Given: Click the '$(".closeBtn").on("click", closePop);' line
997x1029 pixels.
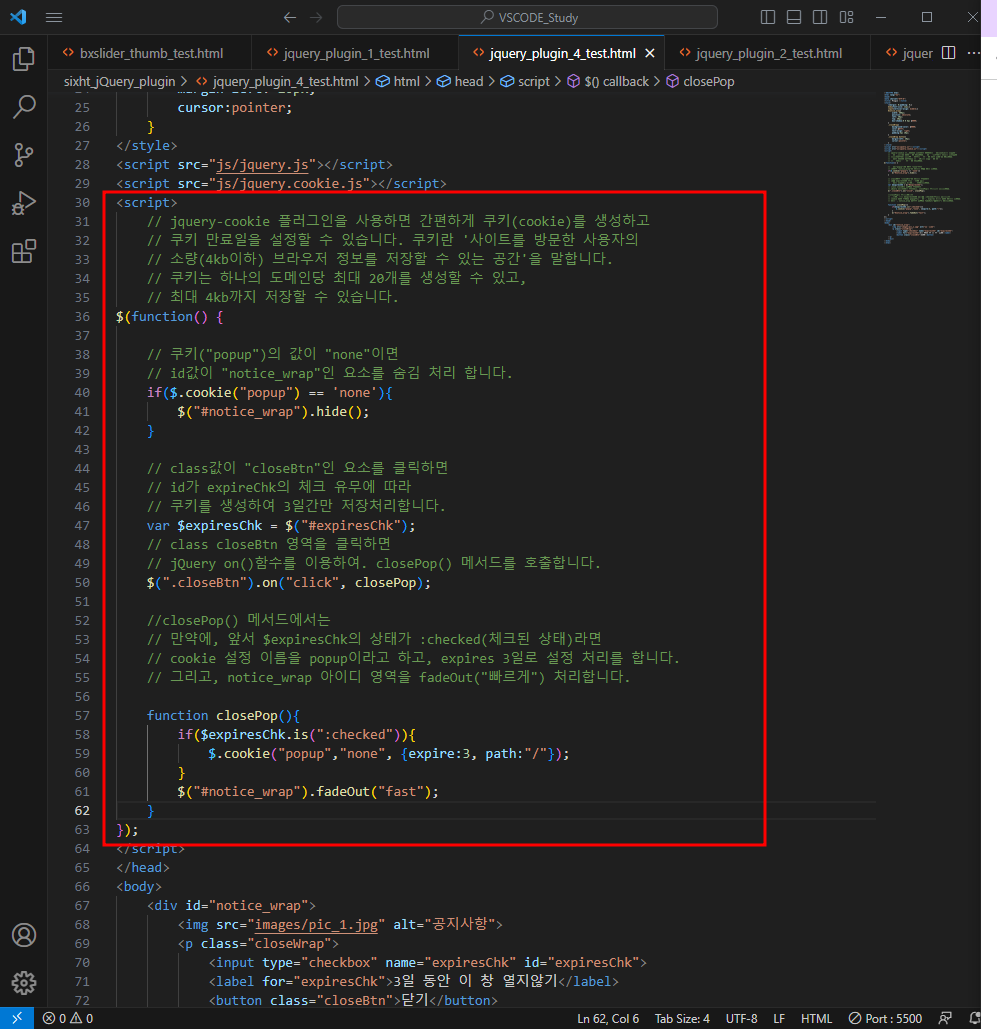Looking at the screenshot, I should click(x=289, y=583).
